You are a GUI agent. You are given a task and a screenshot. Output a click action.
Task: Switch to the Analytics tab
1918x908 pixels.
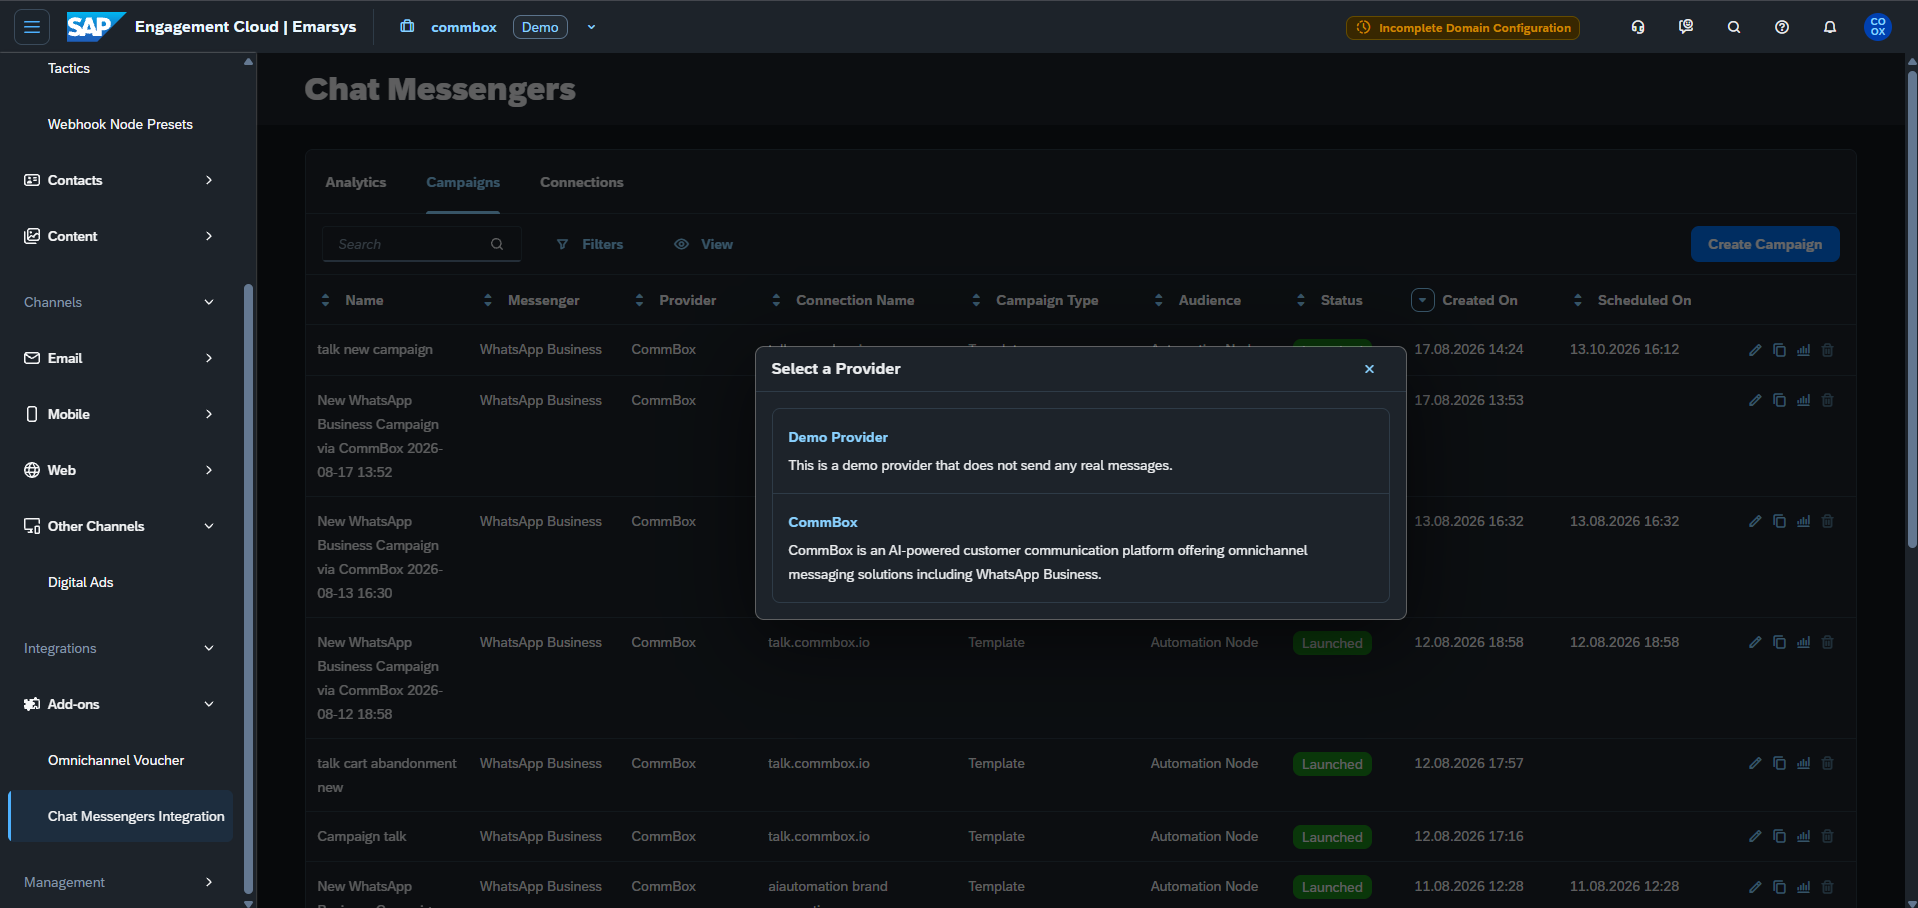[355, 182]
